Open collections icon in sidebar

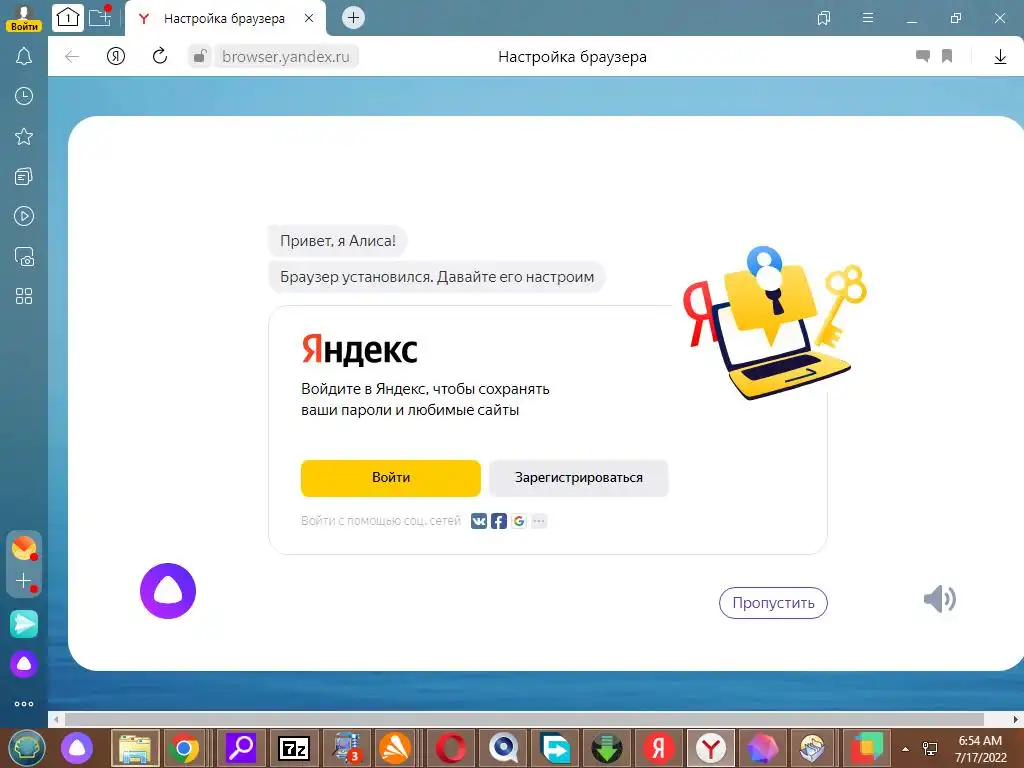(x=24, y=176)
